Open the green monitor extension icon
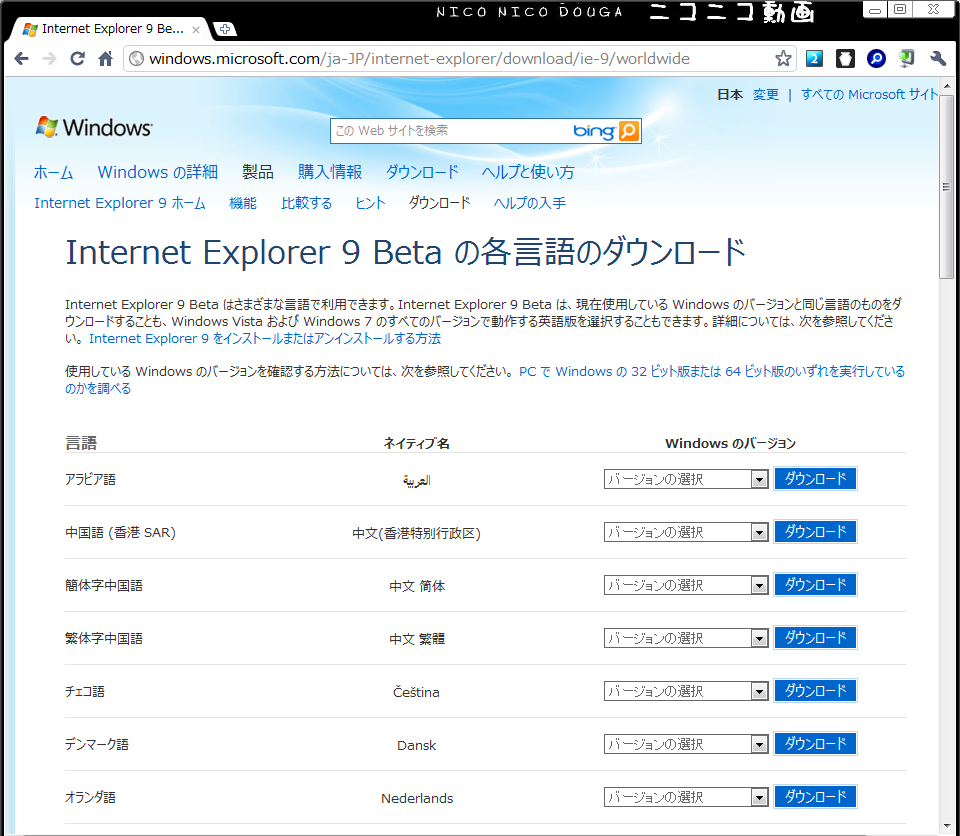Viewport: 960px width, 836px height. point(907,59)
